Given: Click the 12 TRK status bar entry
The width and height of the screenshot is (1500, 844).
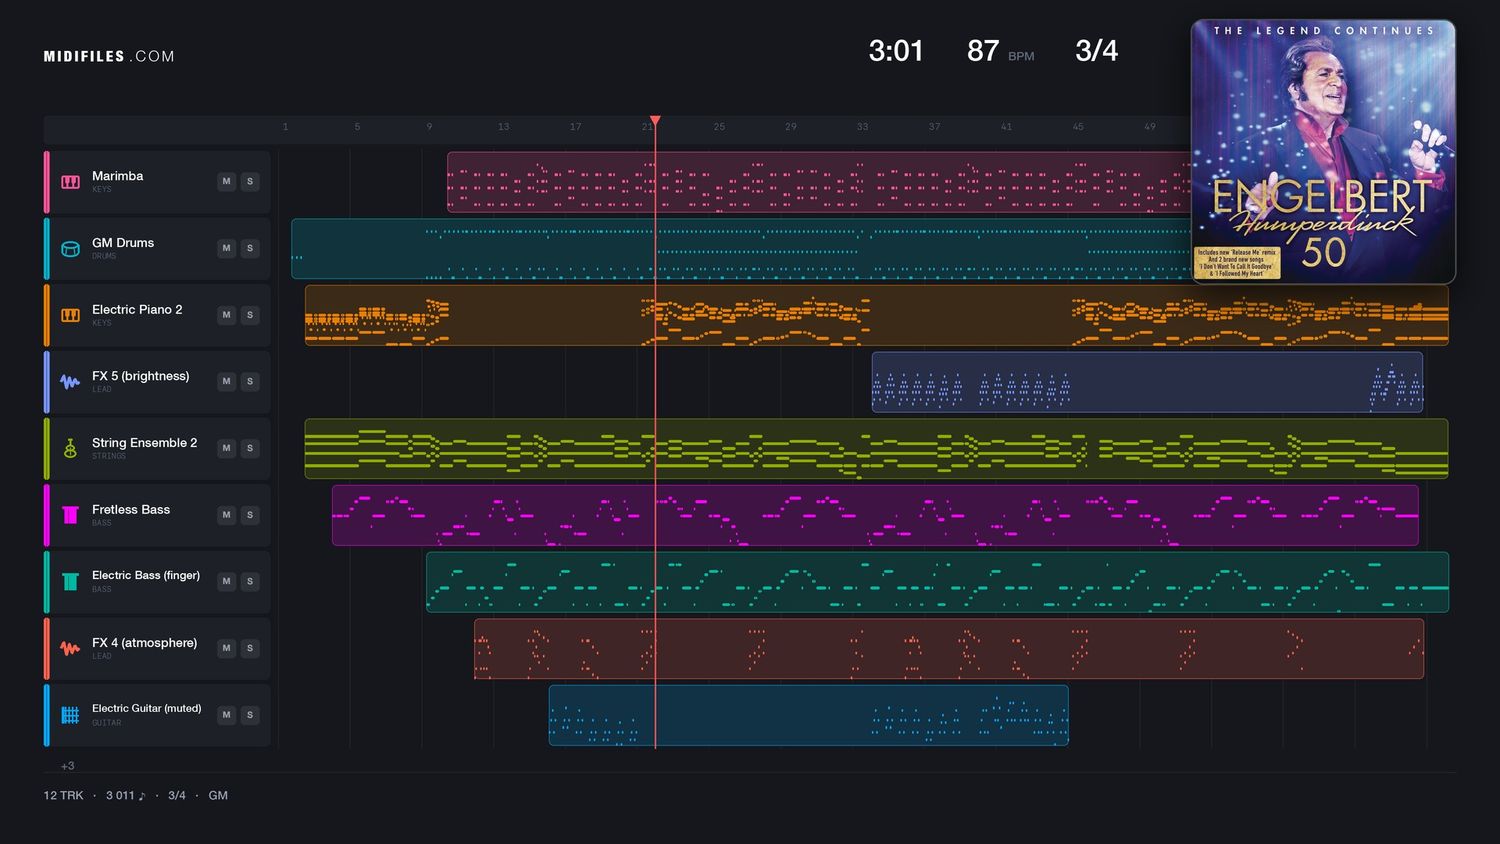Looking at the screenshot, I should click(x=63, y=796).
